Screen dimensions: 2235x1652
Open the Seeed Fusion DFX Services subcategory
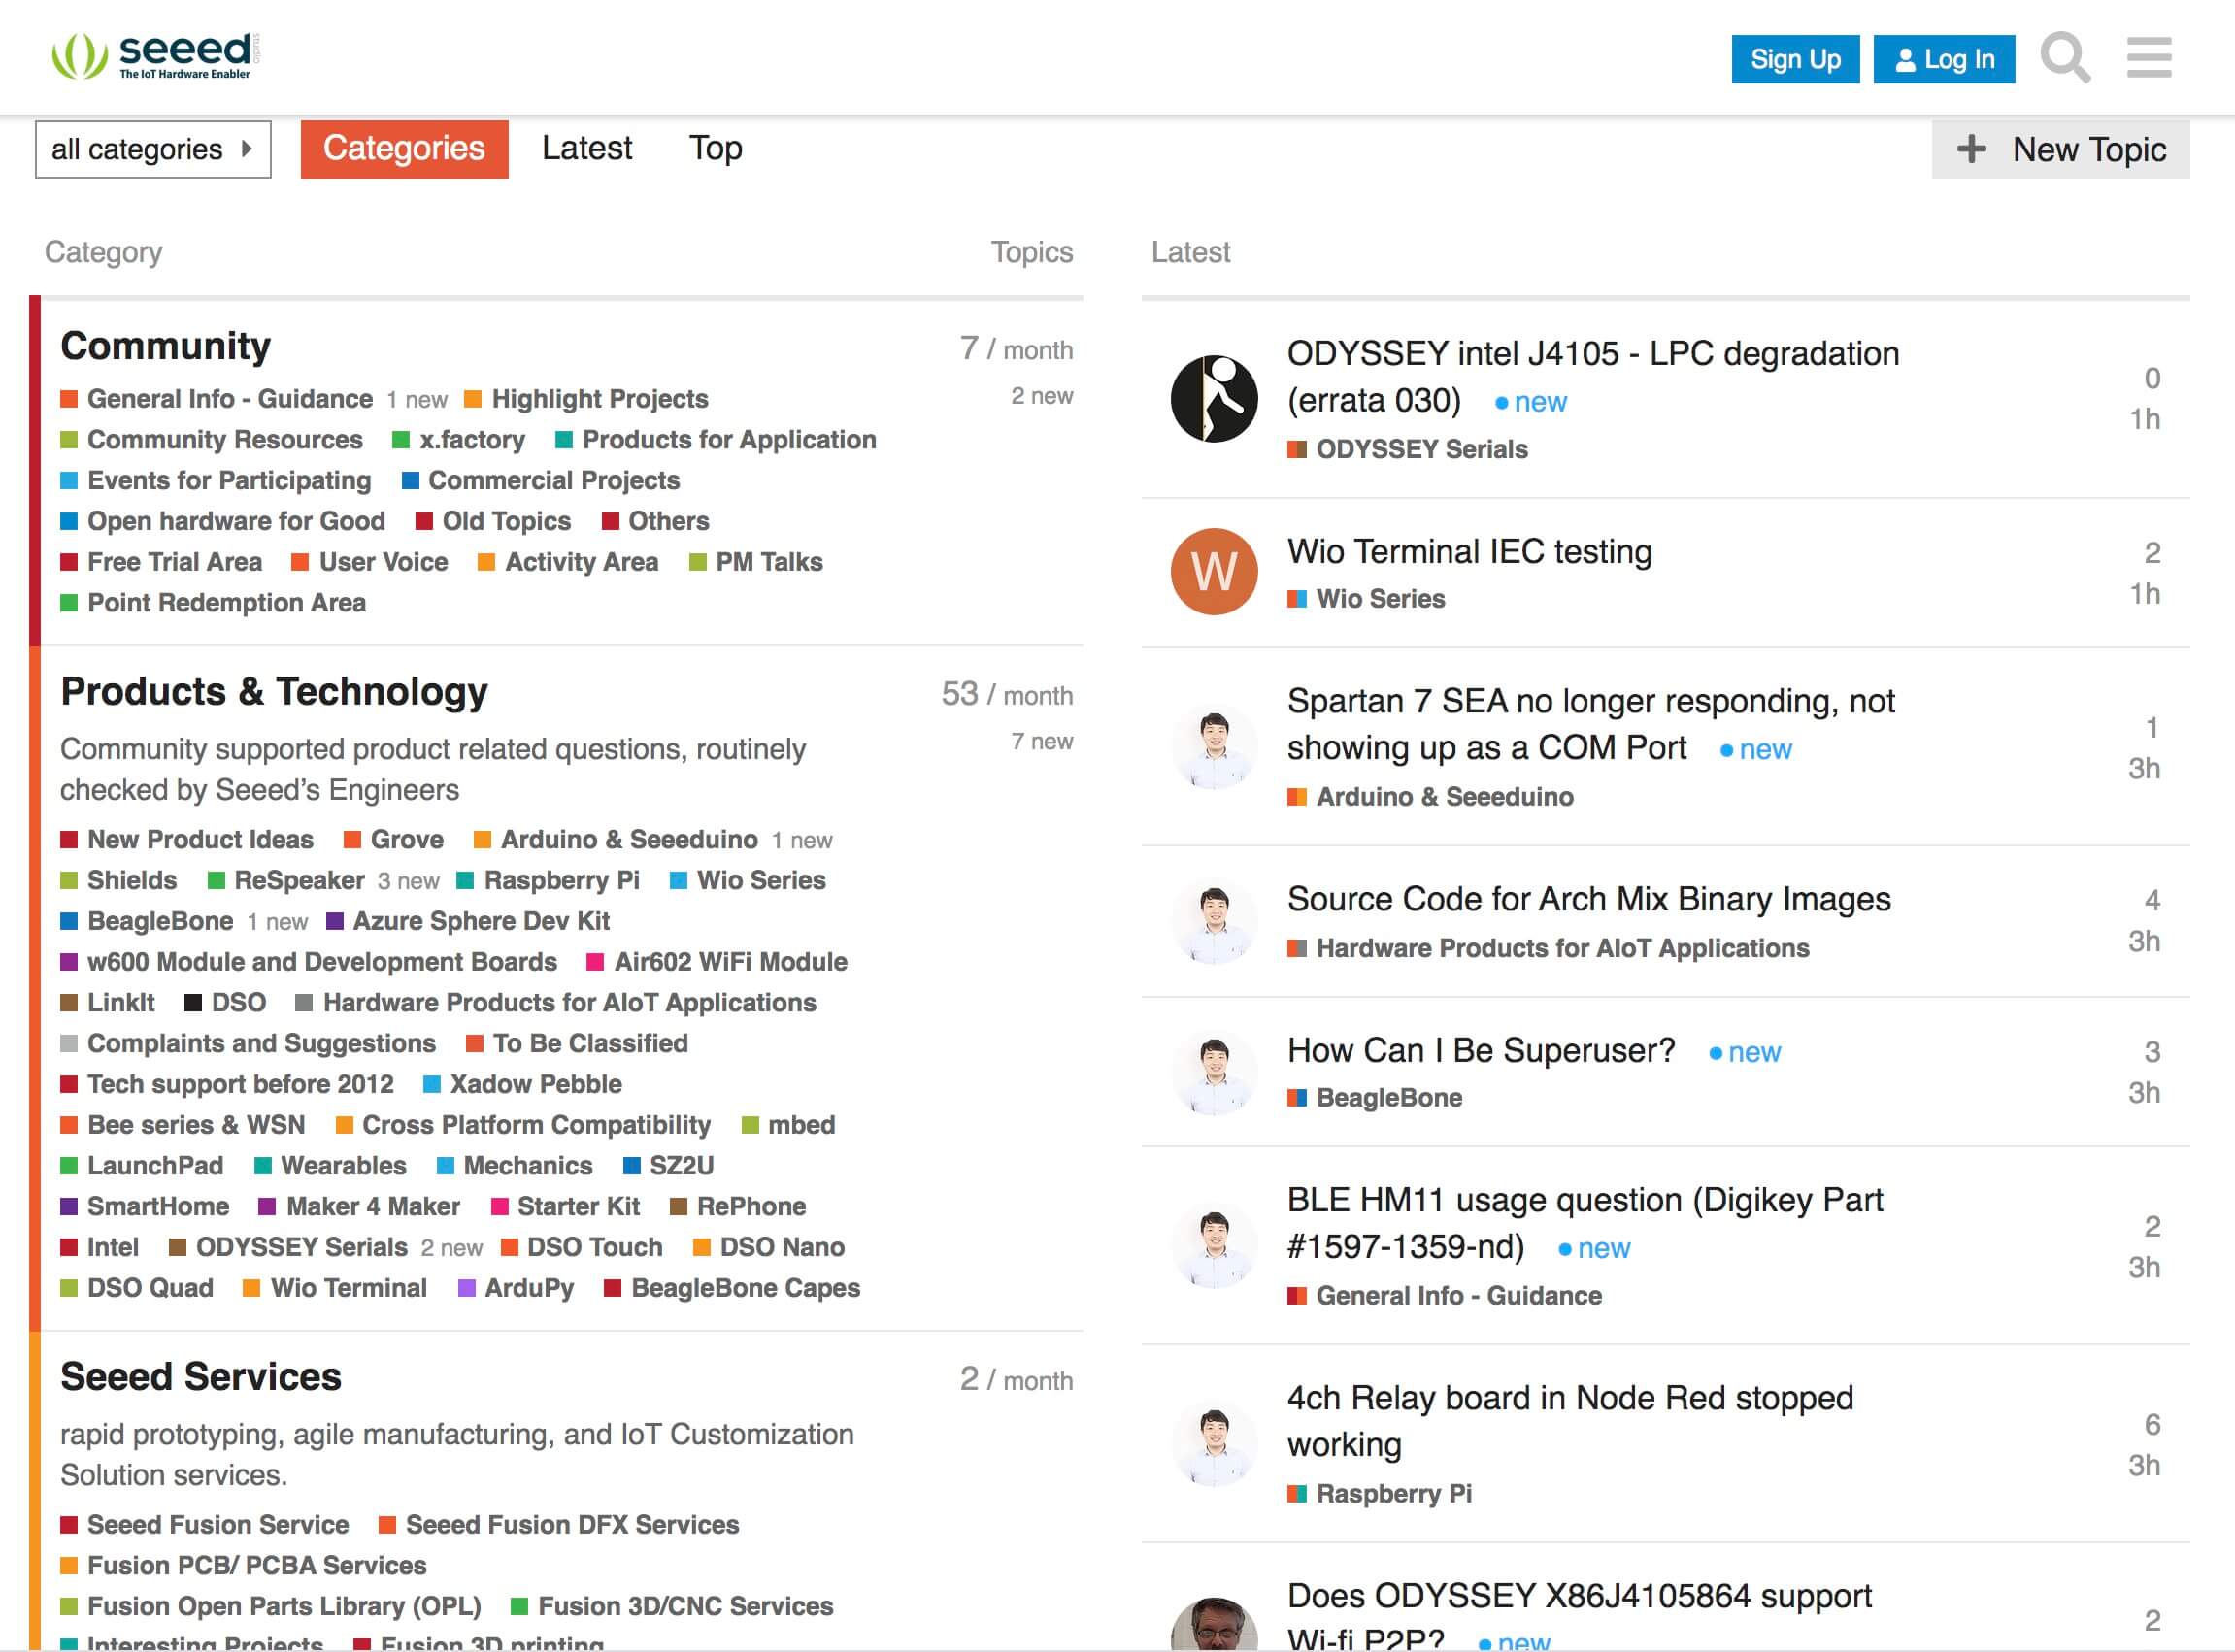pos(559,1525)
